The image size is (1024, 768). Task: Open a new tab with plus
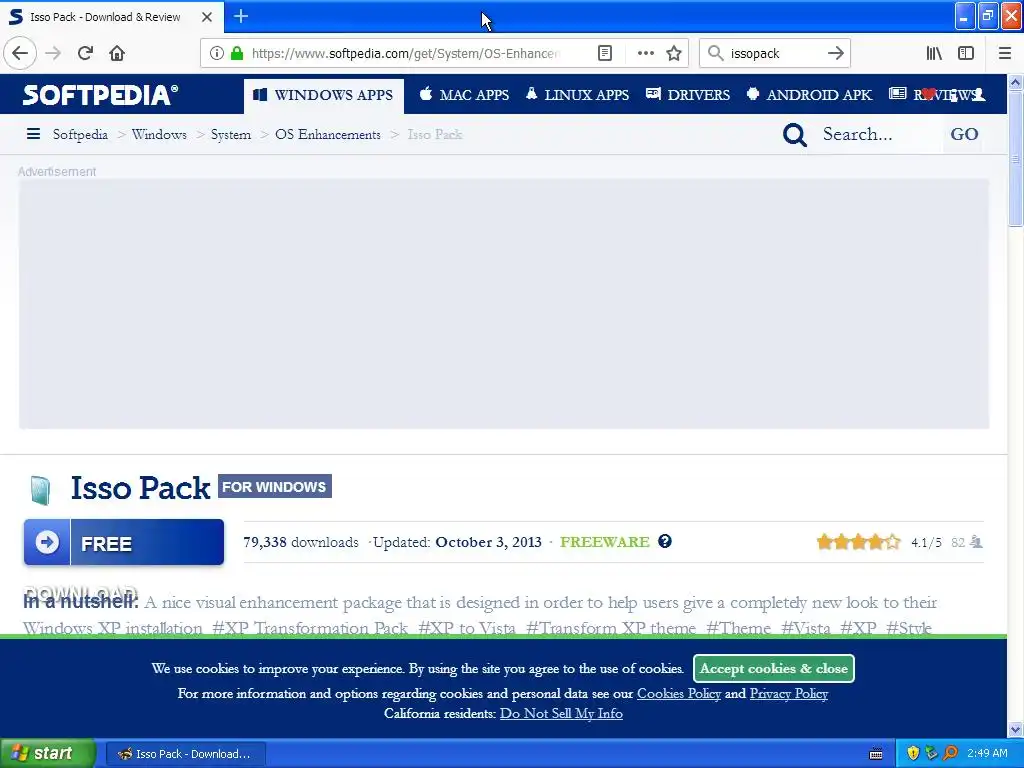(x=241, y=16)
